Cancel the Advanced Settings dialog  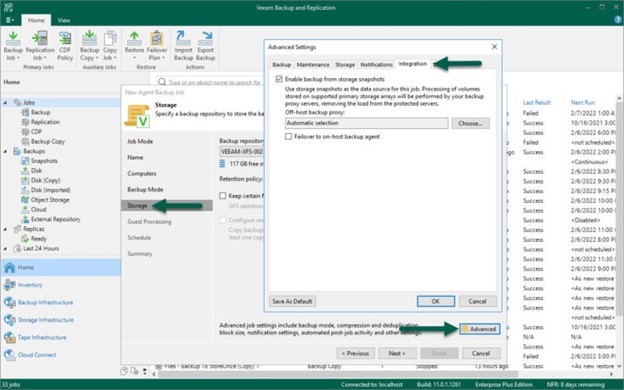click(477, 301)
